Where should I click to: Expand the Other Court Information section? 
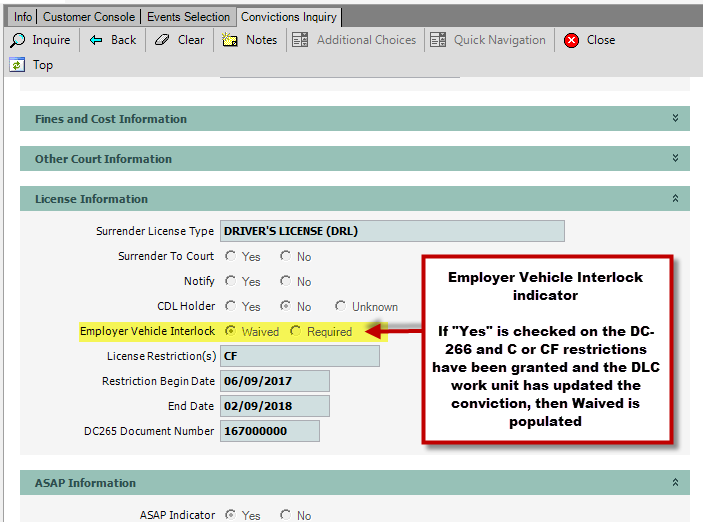(x=676, y=159)
